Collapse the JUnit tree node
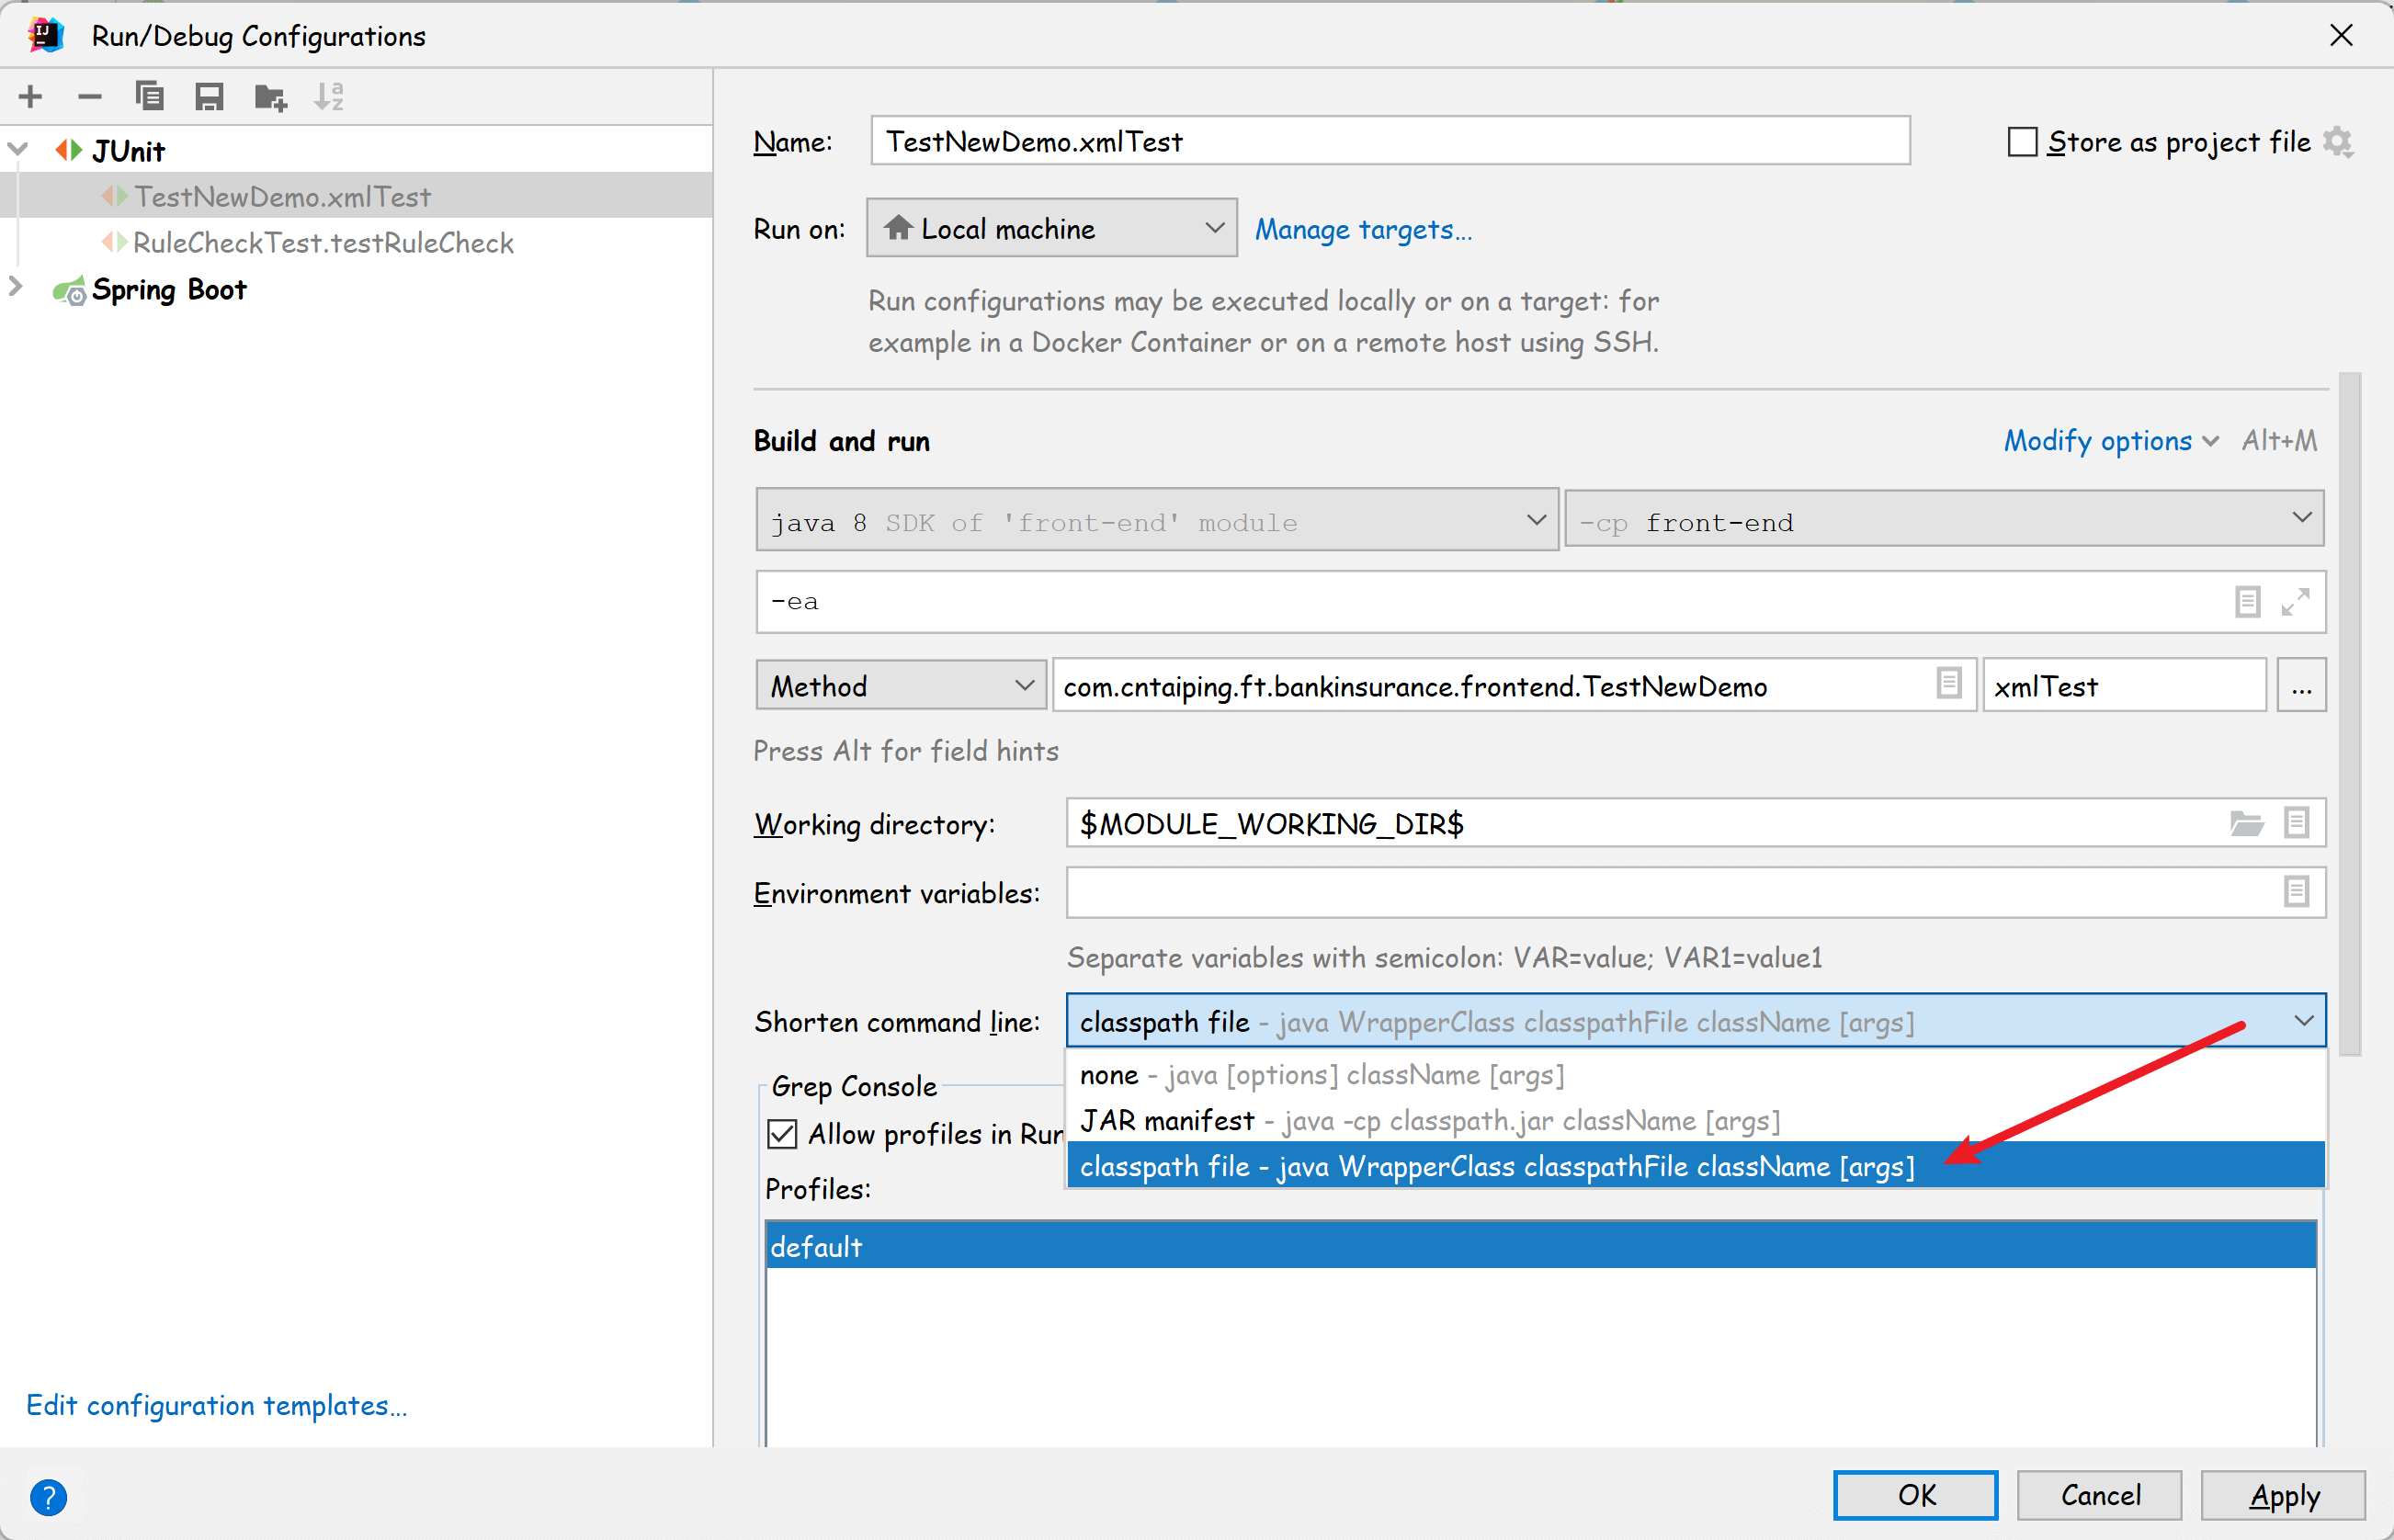Viewport: 2394px width, 1540px height. point(18,150)
